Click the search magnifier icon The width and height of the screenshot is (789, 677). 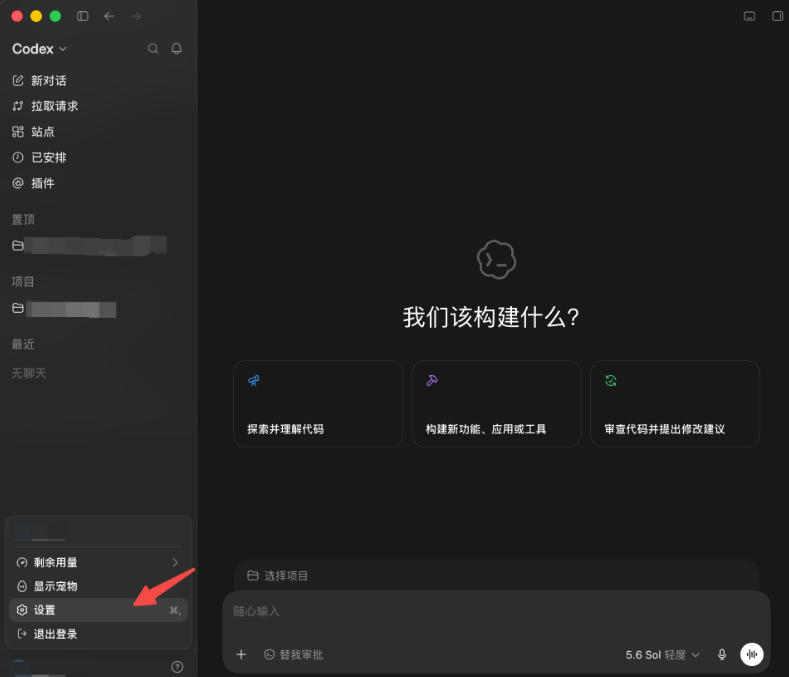(x=153, y=48)
